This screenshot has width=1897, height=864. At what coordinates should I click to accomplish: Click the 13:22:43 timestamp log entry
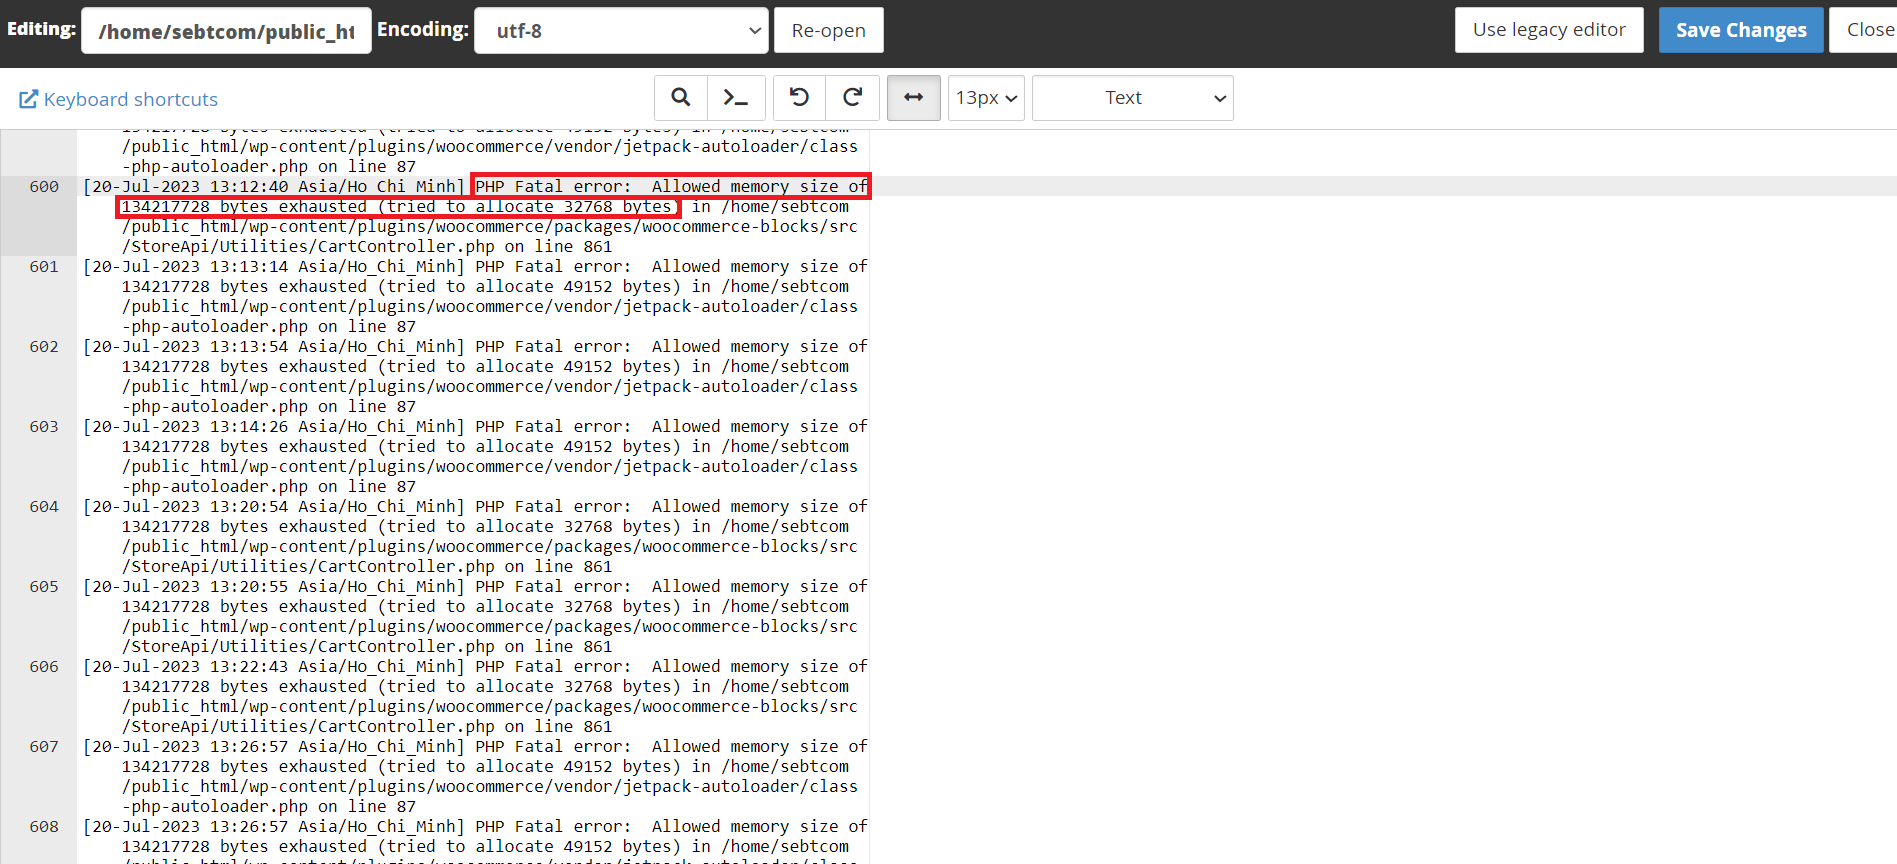[476, 697]
